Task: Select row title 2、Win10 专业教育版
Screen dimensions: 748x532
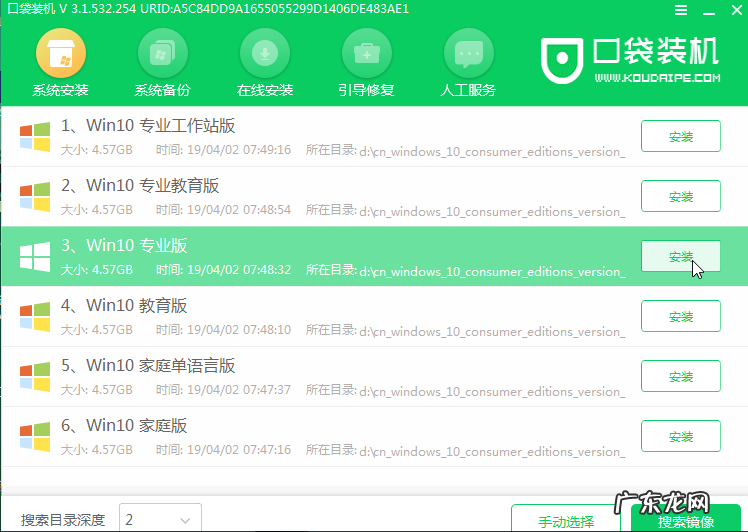Action: pos(140,186)
